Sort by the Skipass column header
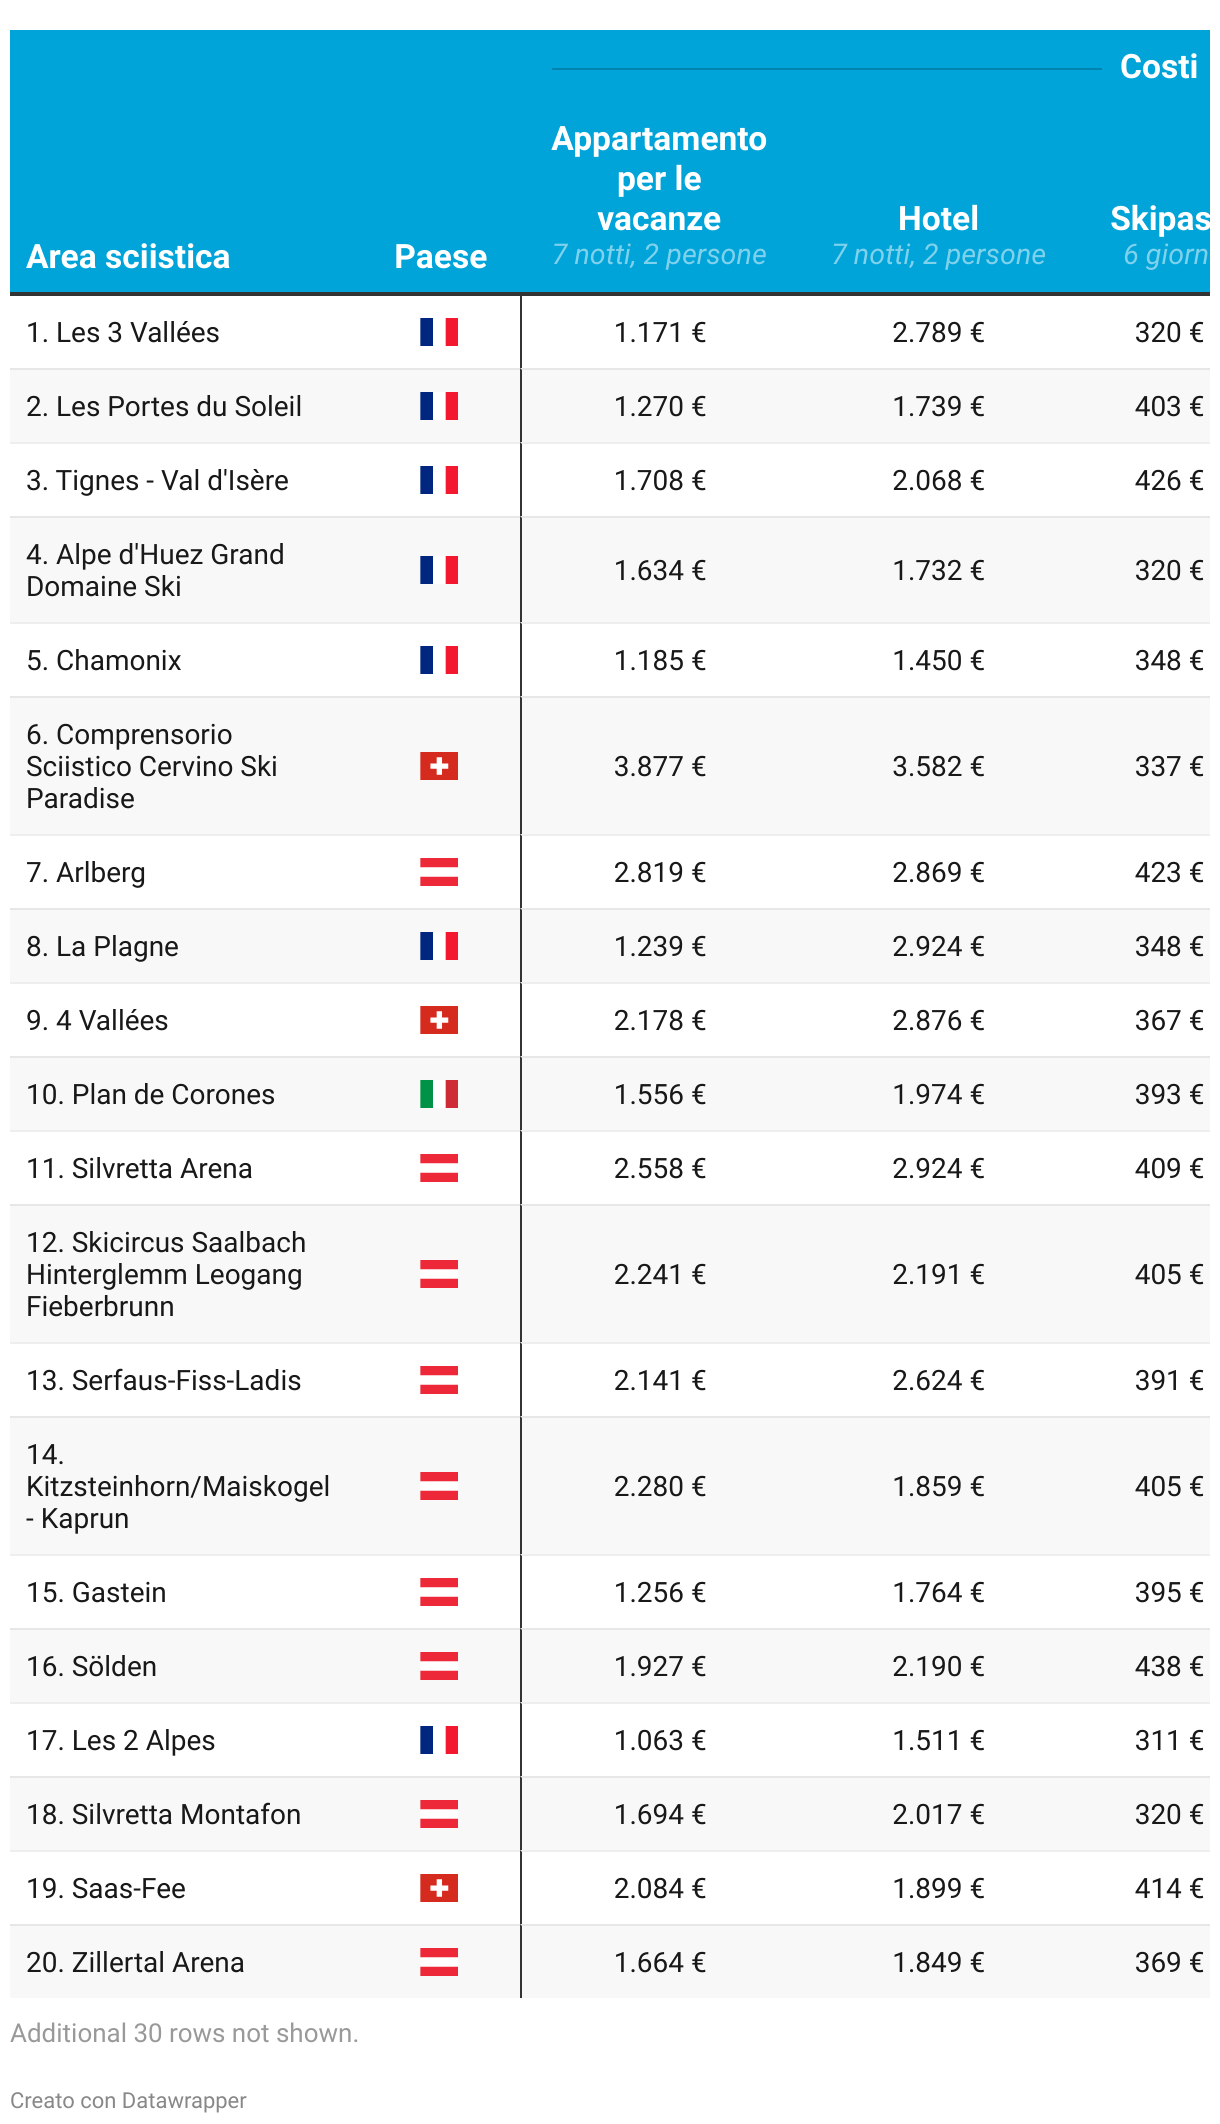The width and height of the screenshot is (1220, 2124). (x=1160, y=218)
